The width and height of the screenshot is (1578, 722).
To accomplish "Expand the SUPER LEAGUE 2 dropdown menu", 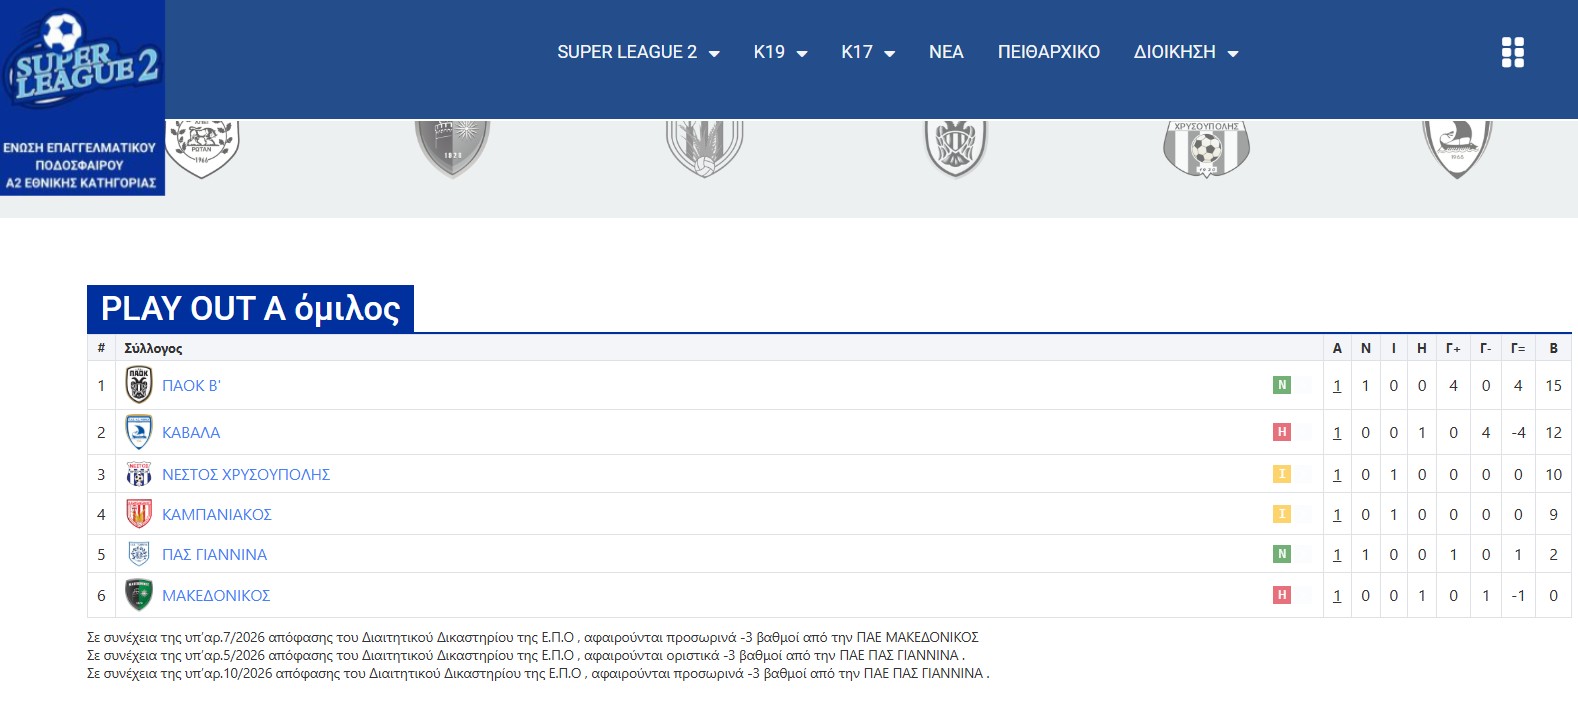I will pos(639,52).
